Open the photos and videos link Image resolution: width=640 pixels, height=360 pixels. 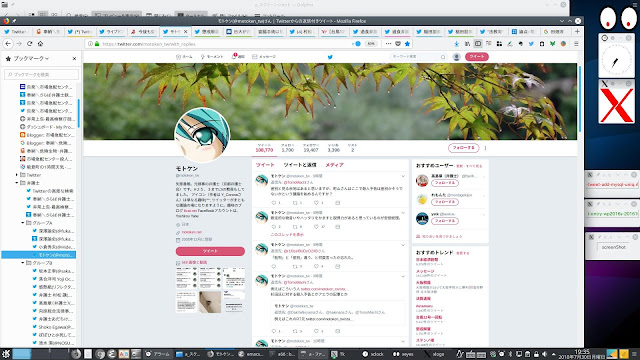coord(194,262)
